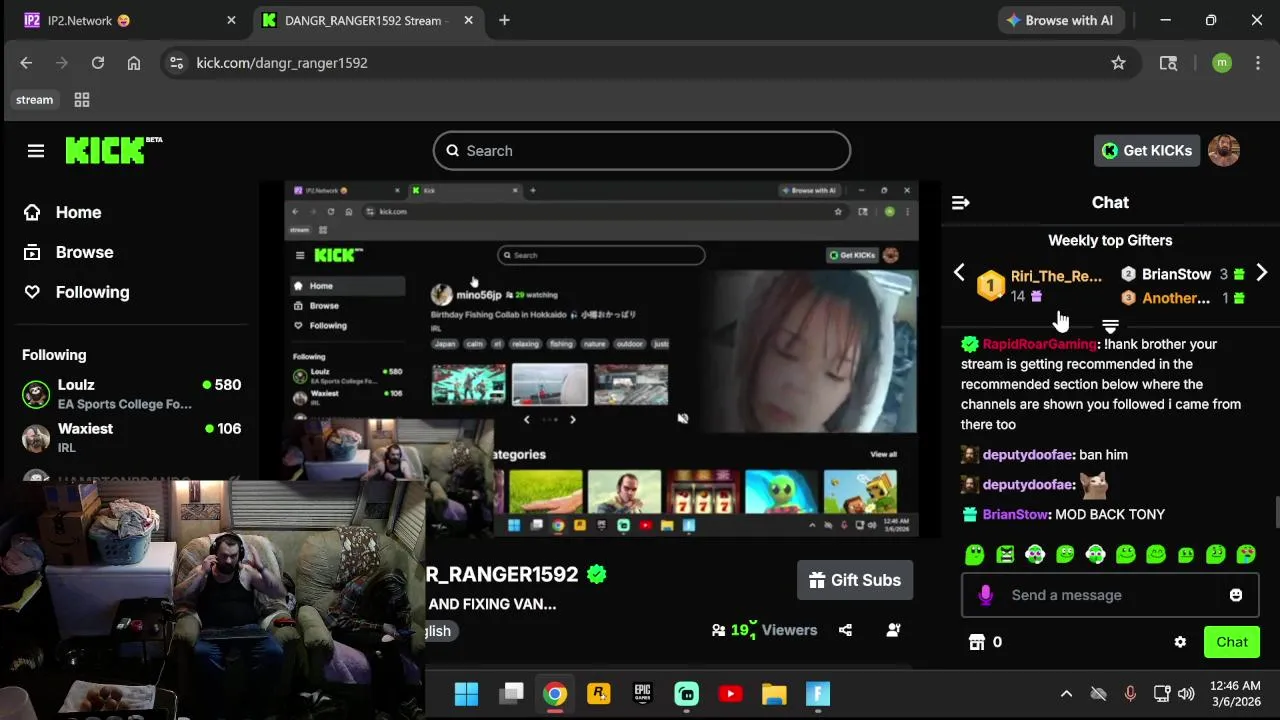Viewport: 1280px width, 720px height.
Task: Open a new browser tab
Action: (504, 20)
